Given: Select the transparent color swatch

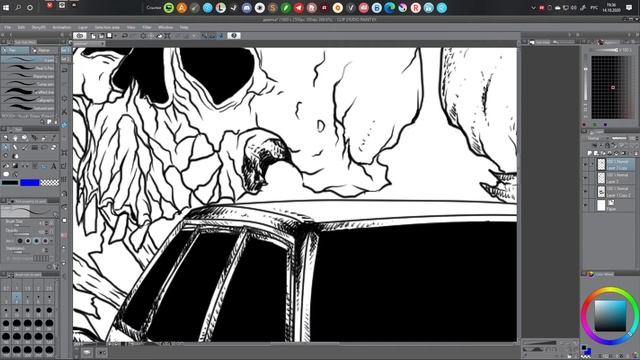Looking at the screenshot, I should click(49, 182).
